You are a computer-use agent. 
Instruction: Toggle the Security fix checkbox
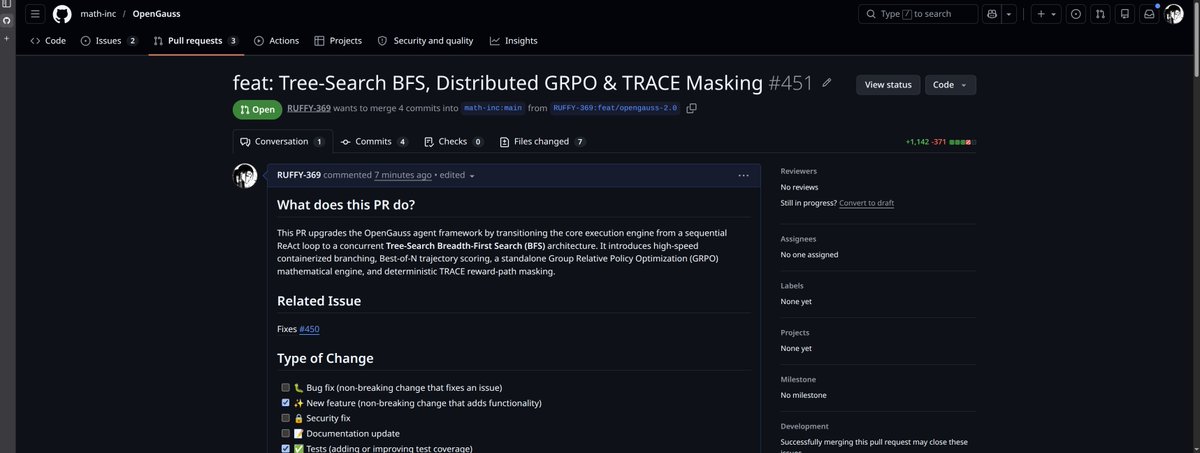coord(286,418)
